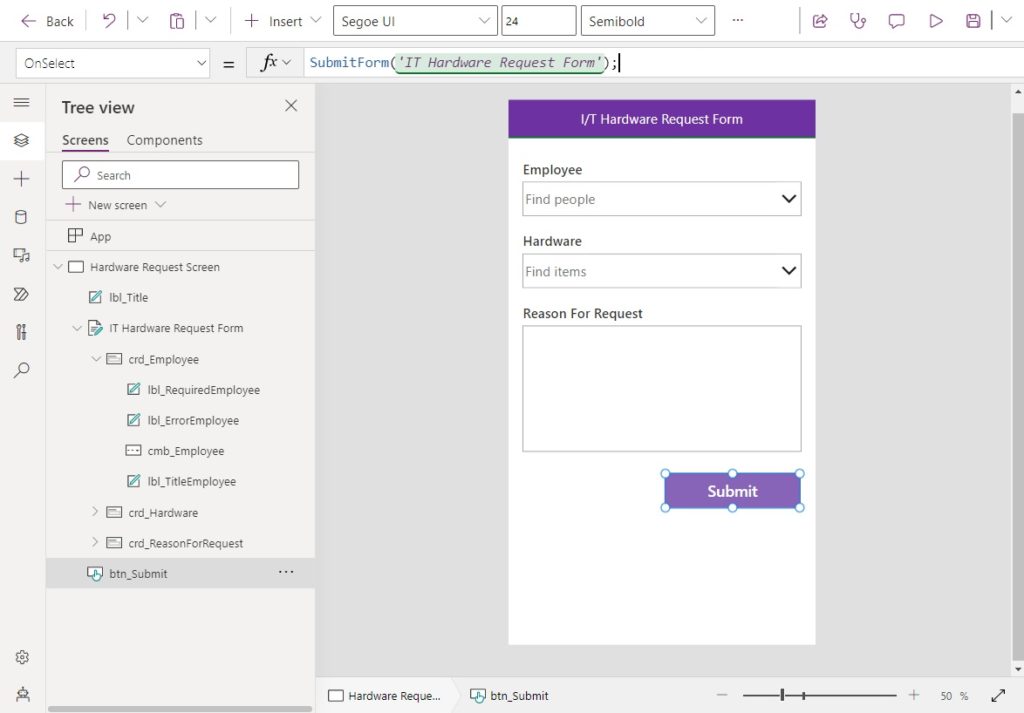This screenshot has height=713, width=1024.
Task: Click the Back button
Action: point(46,20)
